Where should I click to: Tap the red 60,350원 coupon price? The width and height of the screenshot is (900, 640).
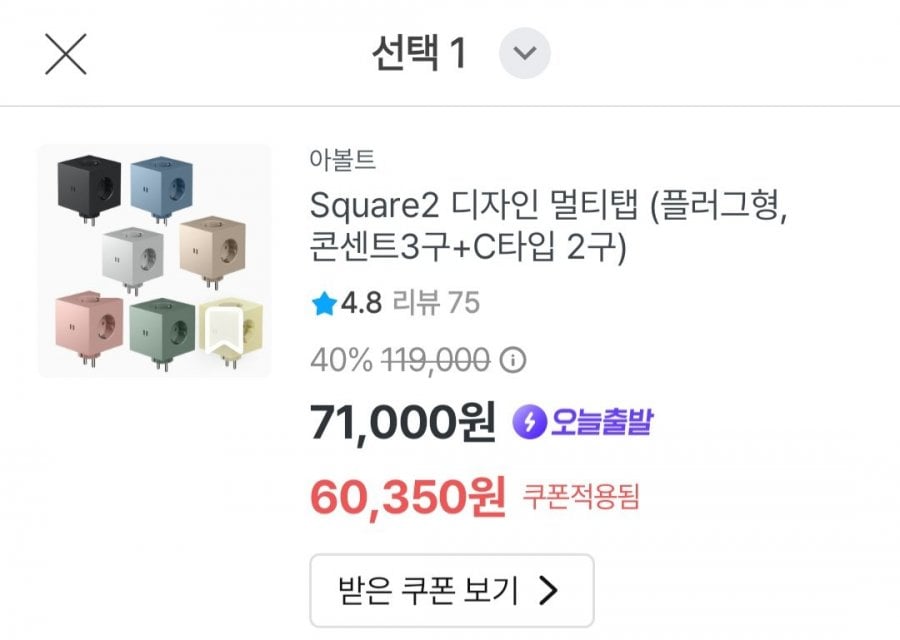point(407,496)
